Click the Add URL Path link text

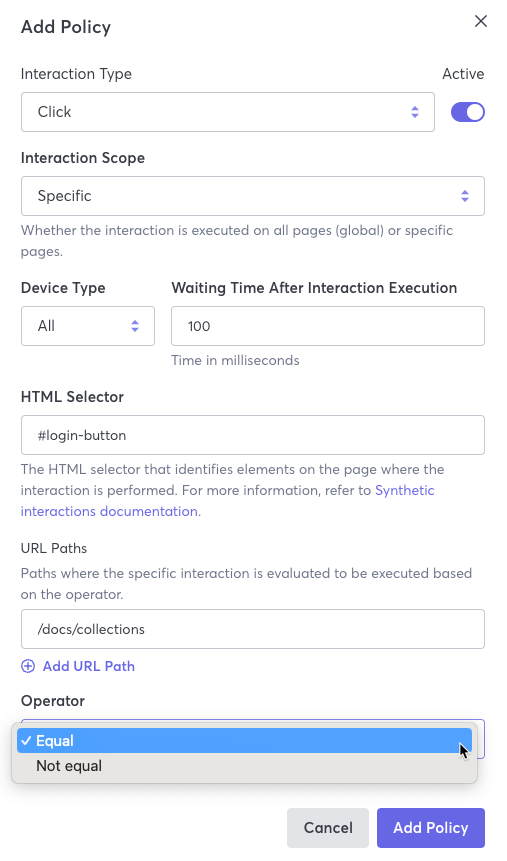pyautogui.click(x=89, y=666)
